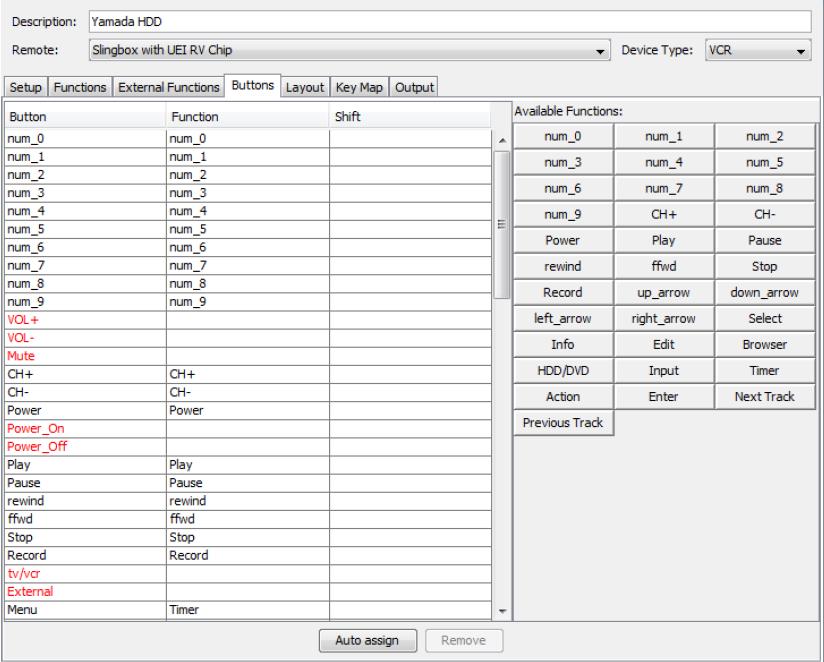Pick the up_arrow function button
This screenshot has width=824, height=662.
664,293
